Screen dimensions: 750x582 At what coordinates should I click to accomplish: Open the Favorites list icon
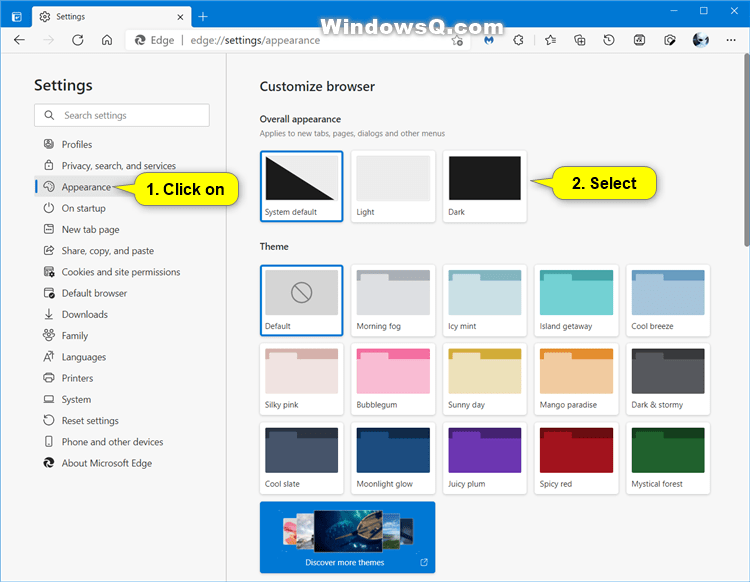550,40
